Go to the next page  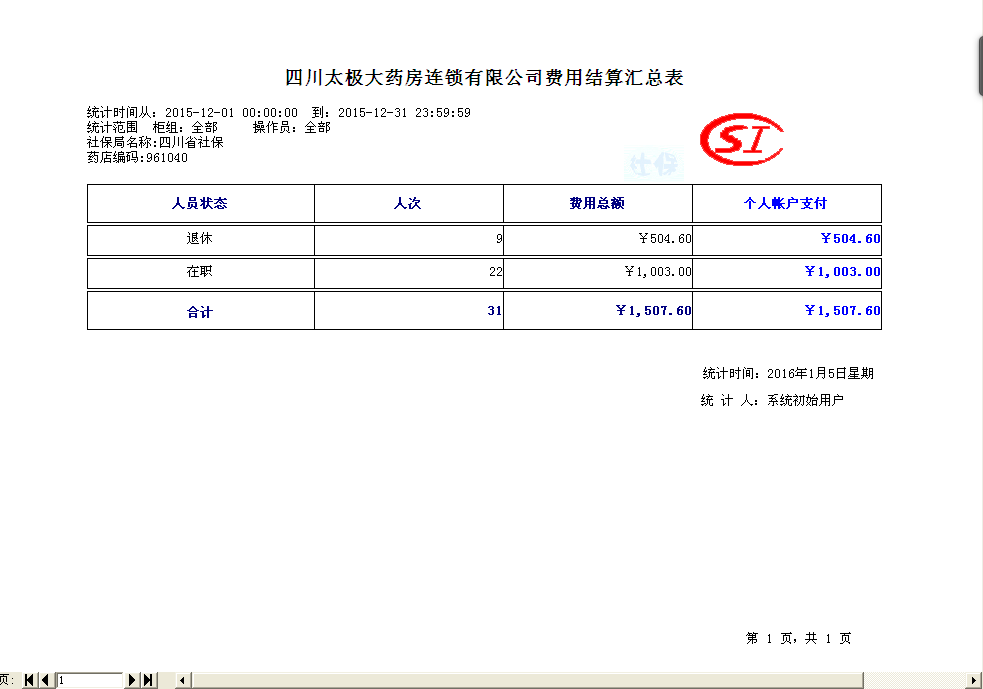point(132,680)
